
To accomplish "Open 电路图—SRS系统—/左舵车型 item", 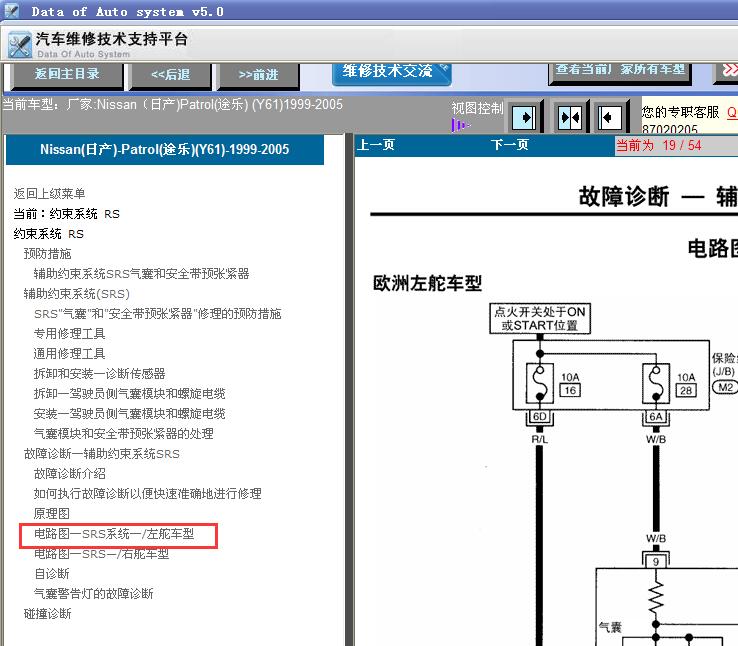I will pyautogui.click(x=114, y=534).
